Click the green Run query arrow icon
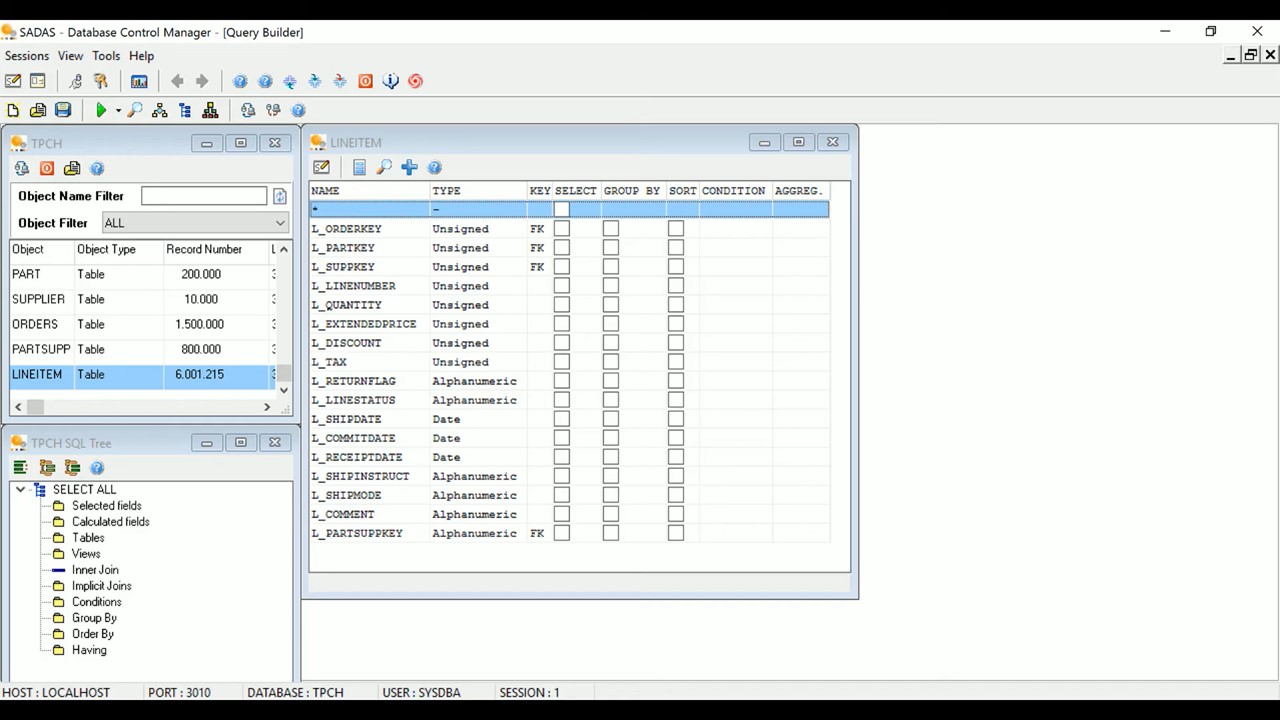The image size is (1280, 720). [101, 110]
